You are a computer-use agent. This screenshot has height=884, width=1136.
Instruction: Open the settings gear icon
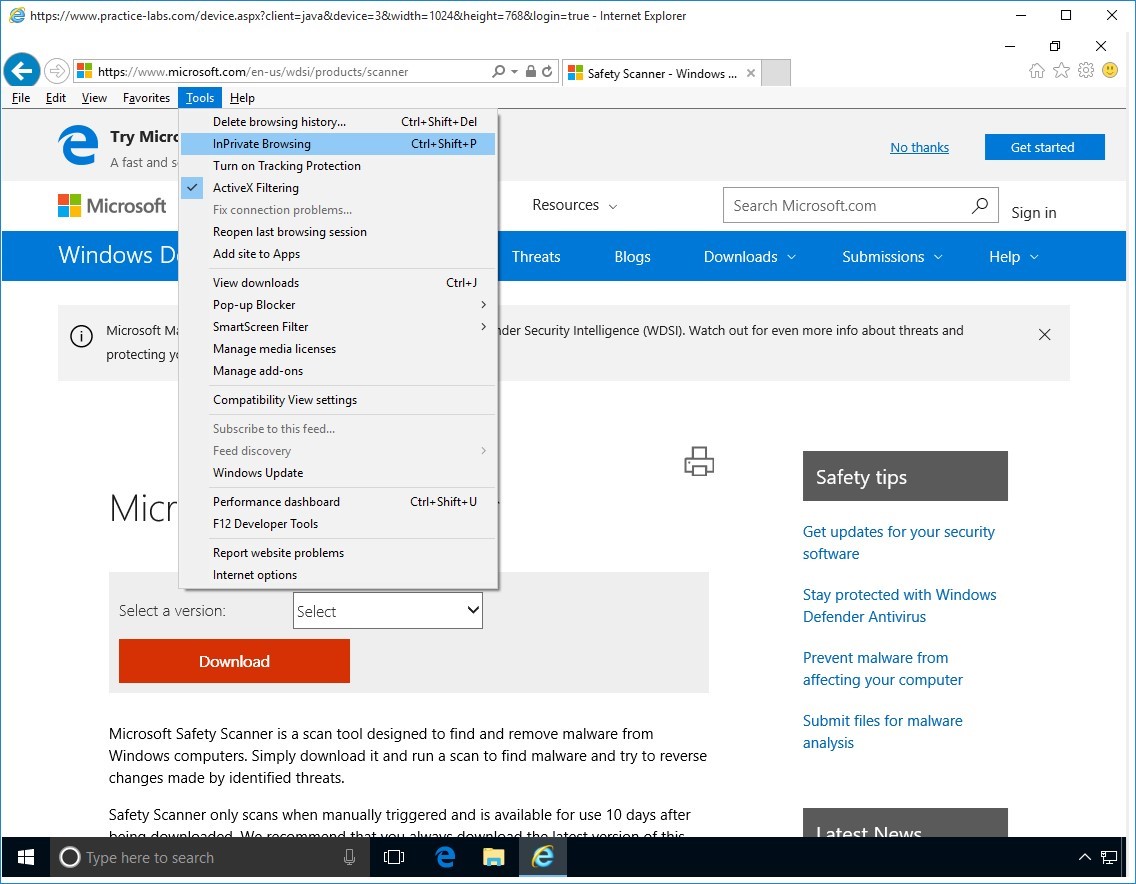point(1085,71)
